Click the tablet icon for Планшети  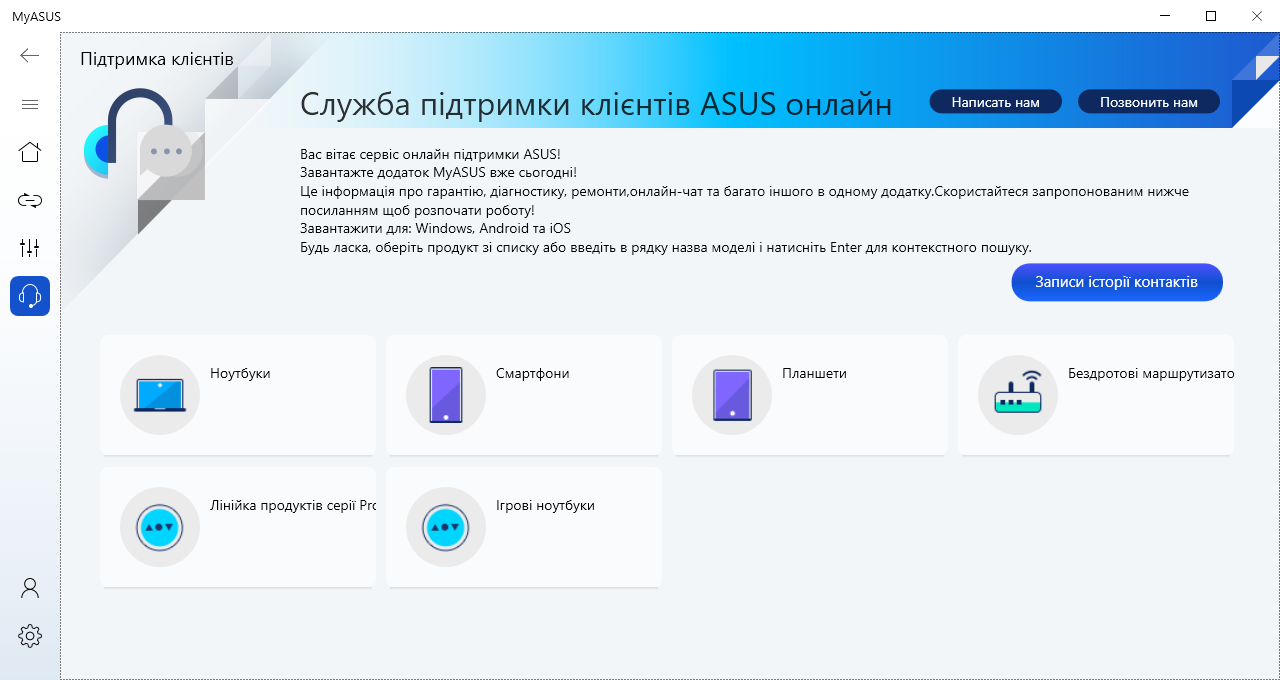(x=732, y=395)
